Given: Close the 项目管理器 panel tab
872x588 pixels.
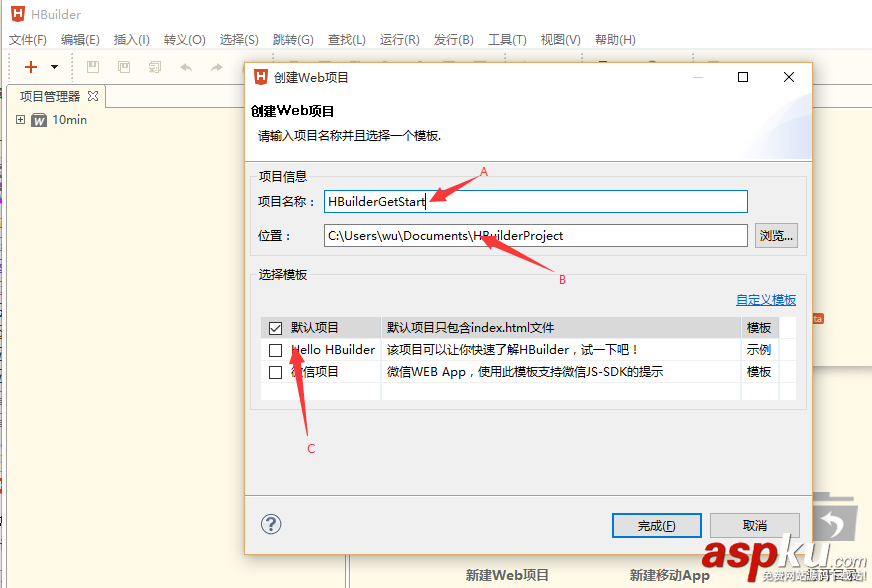Looking at the screenshot, I should (x=93, y=96).
